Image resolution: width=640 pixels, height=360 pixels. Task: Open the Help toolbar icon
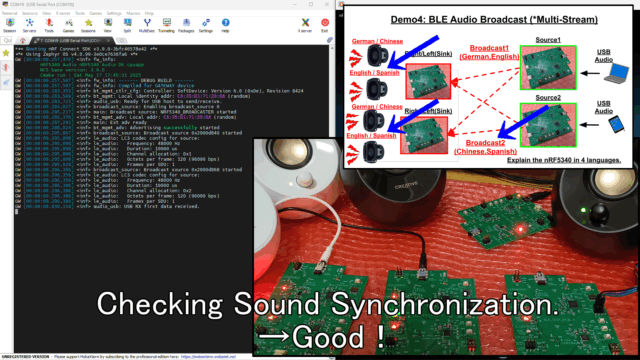pyautogui.click(x=225, y=25)
